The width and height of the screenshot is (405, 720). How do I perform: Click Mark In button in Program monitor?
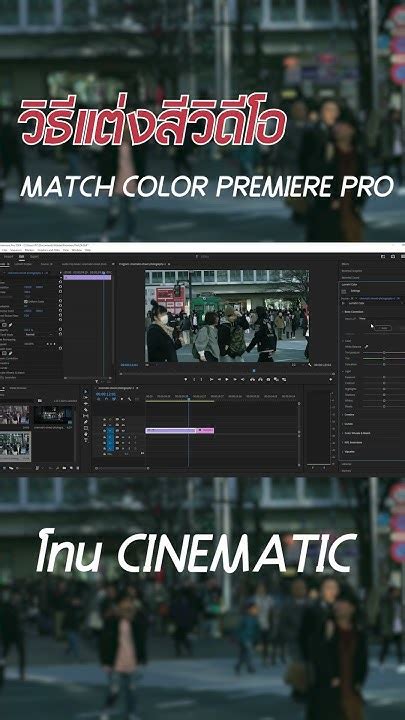click(194, 379)
